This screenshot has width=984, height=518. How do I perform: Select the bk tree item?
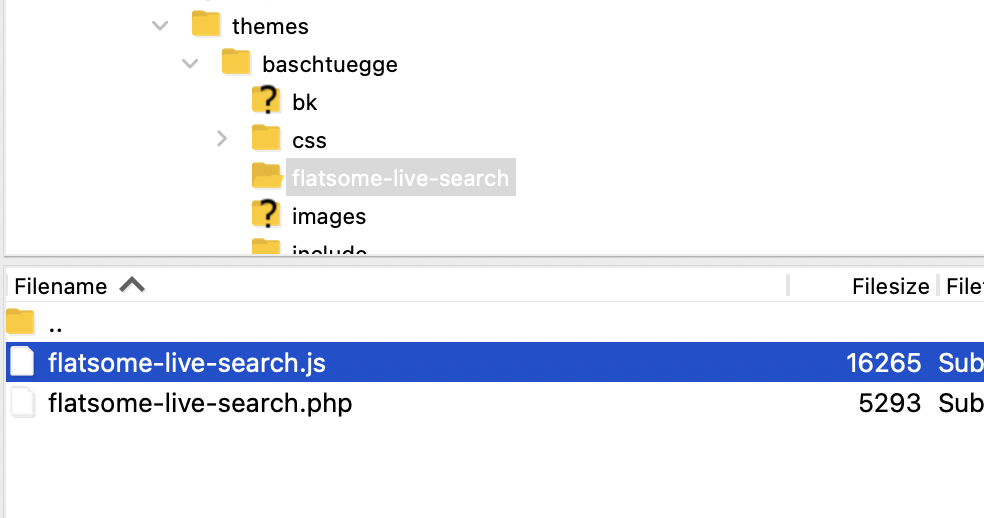(x=304, y=102)
